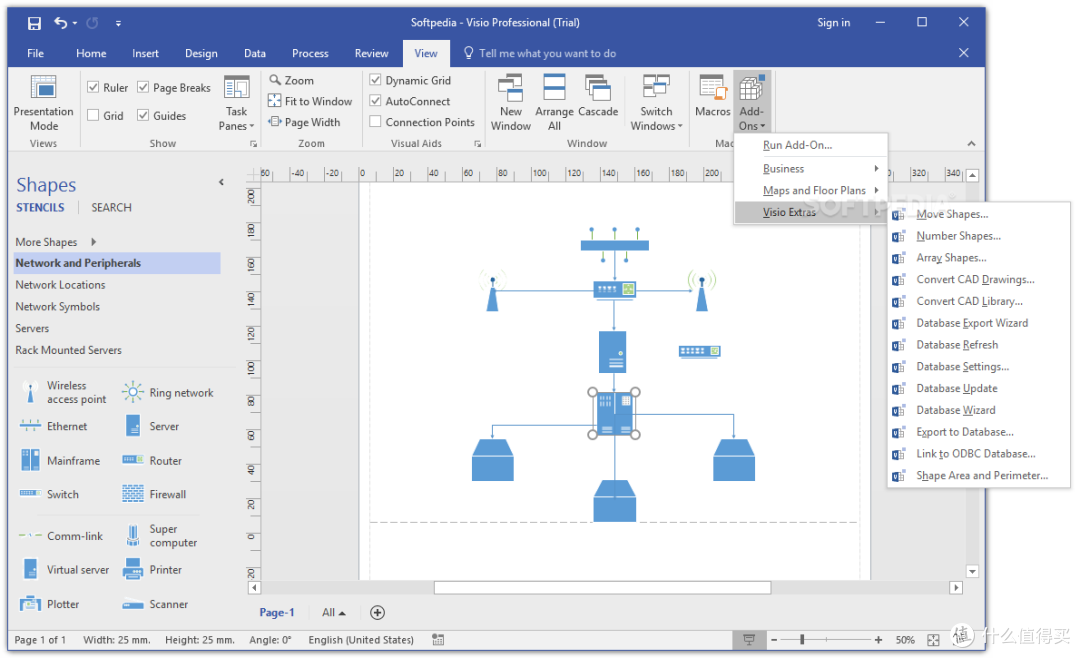Select Move Shapes menu entry

point(979,214)
